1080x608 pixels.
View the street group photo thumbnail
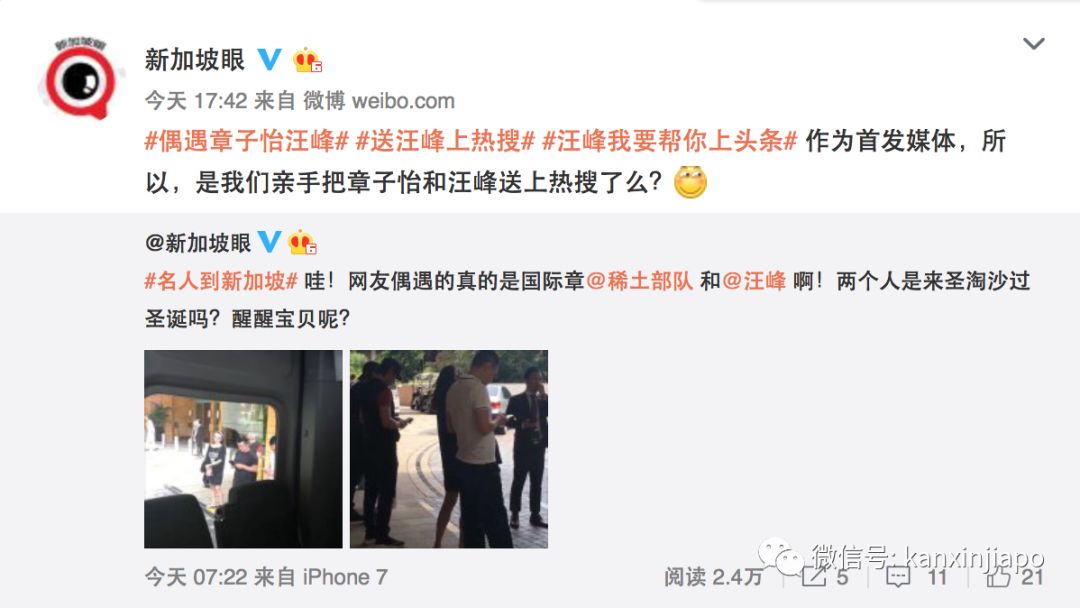point(449,449)
